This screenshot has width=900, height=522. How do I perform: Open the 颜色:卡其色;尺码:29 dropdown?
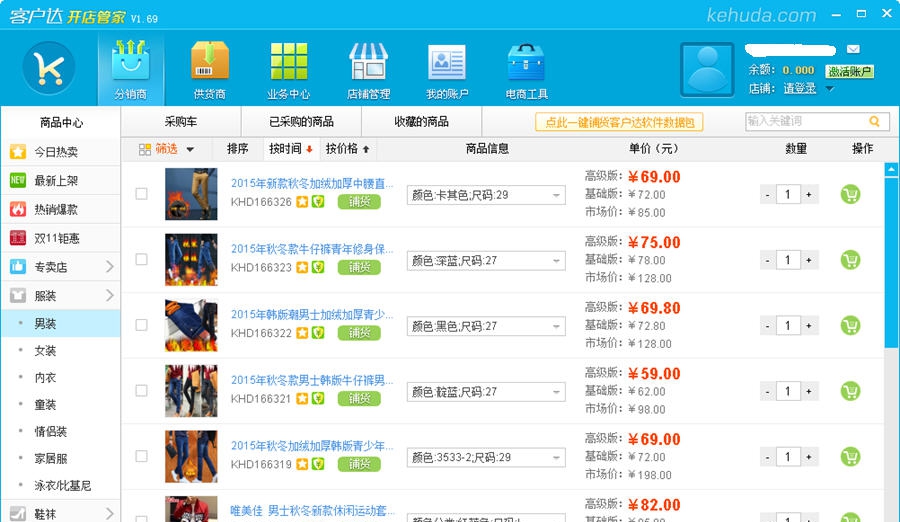[x=486, y=195]
